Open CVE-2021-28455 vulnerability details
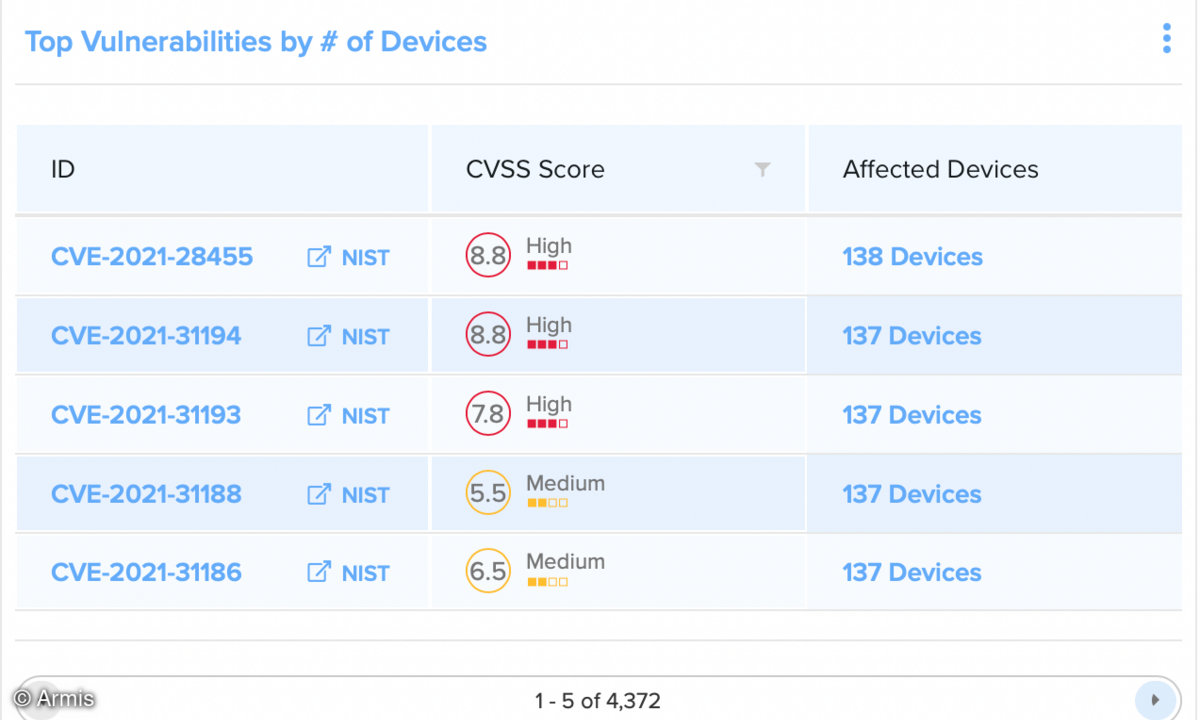 click(152, 257)
